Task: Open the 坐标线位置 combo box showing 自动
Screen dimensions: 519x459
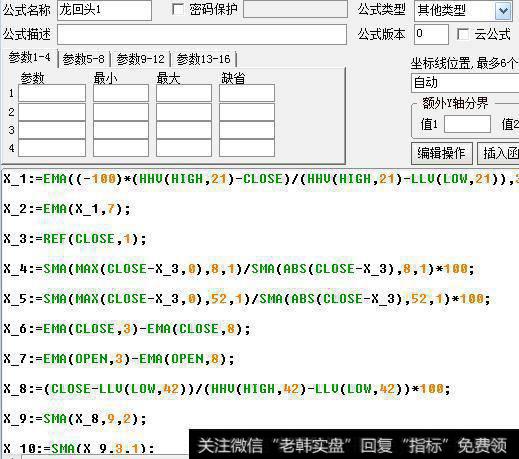Action: coord(465,83)
